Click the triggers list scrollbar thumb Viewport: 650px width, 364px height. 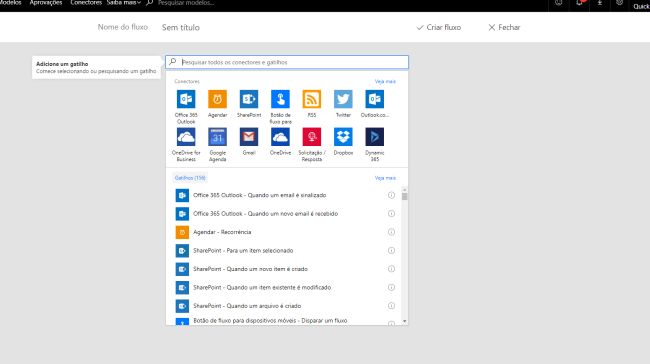click(405, 197)
